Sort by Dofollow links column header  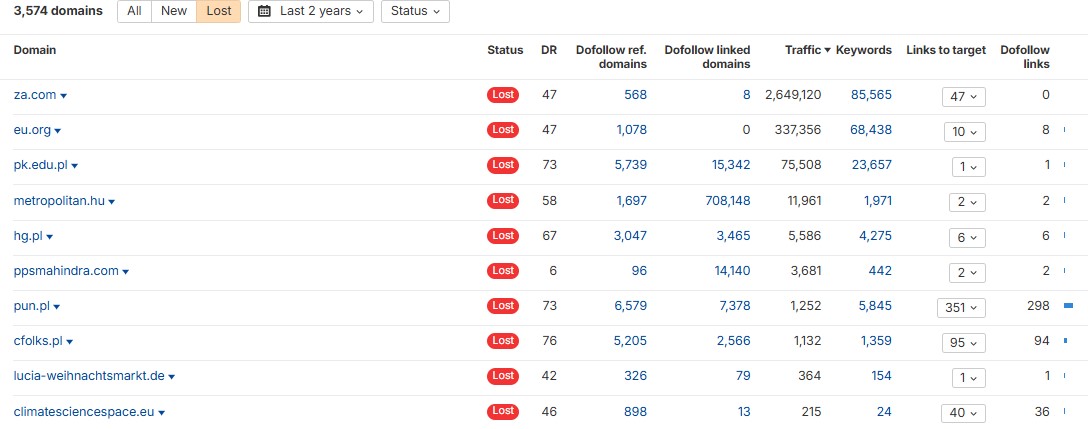(1025, 57)
